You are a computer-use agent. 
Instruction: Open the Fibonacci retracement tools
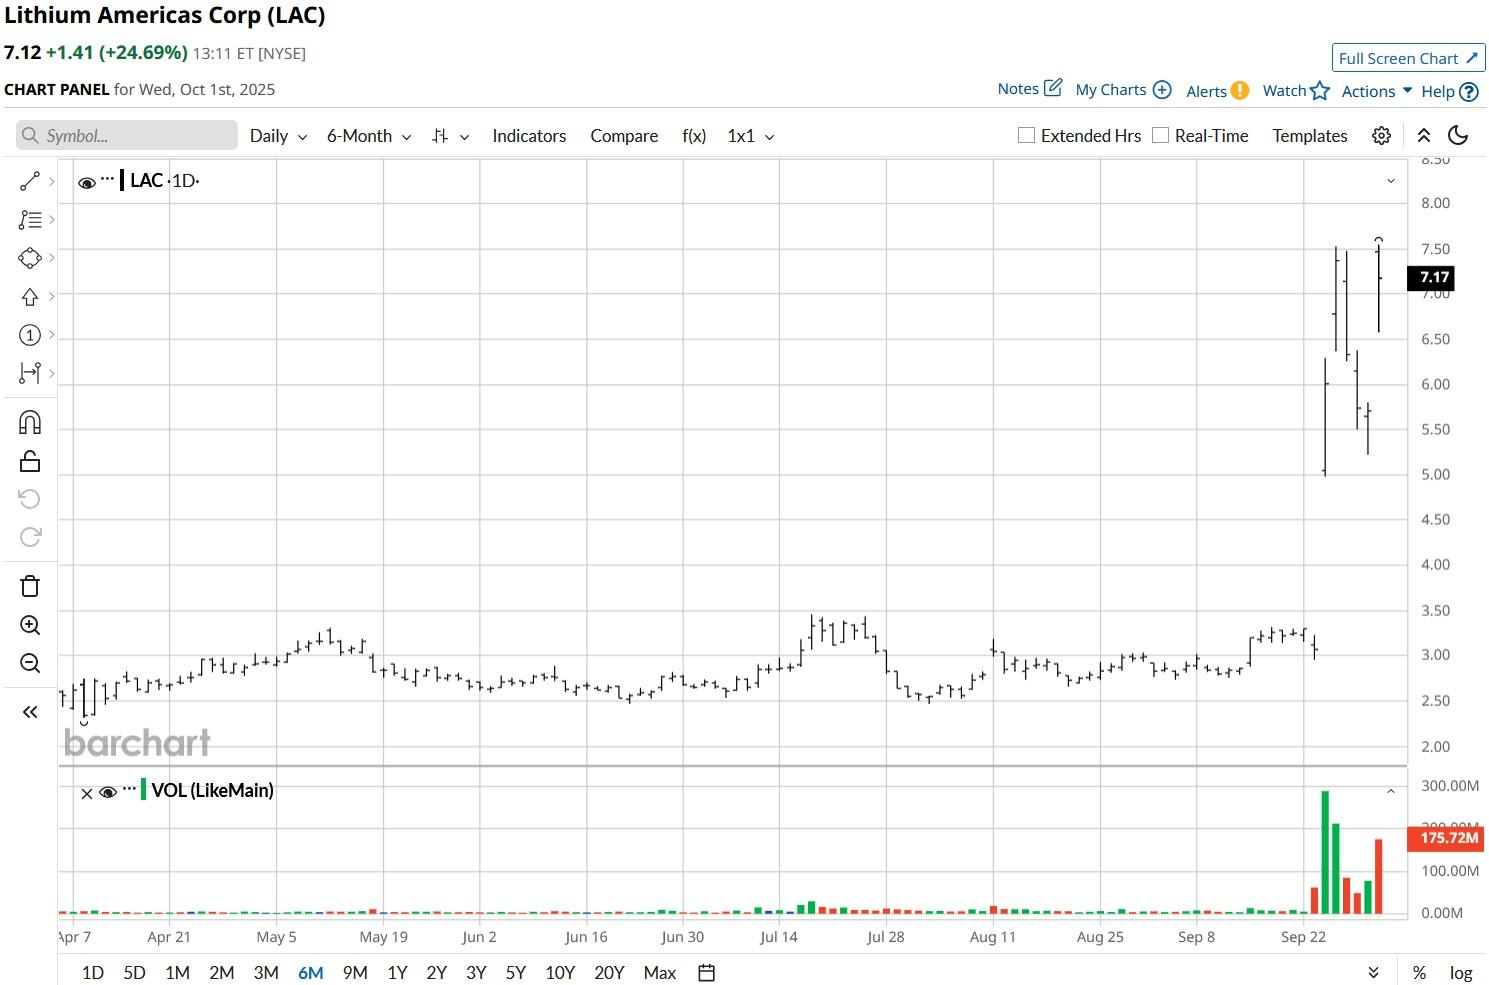pyautogui.click(x=30, y=220)
